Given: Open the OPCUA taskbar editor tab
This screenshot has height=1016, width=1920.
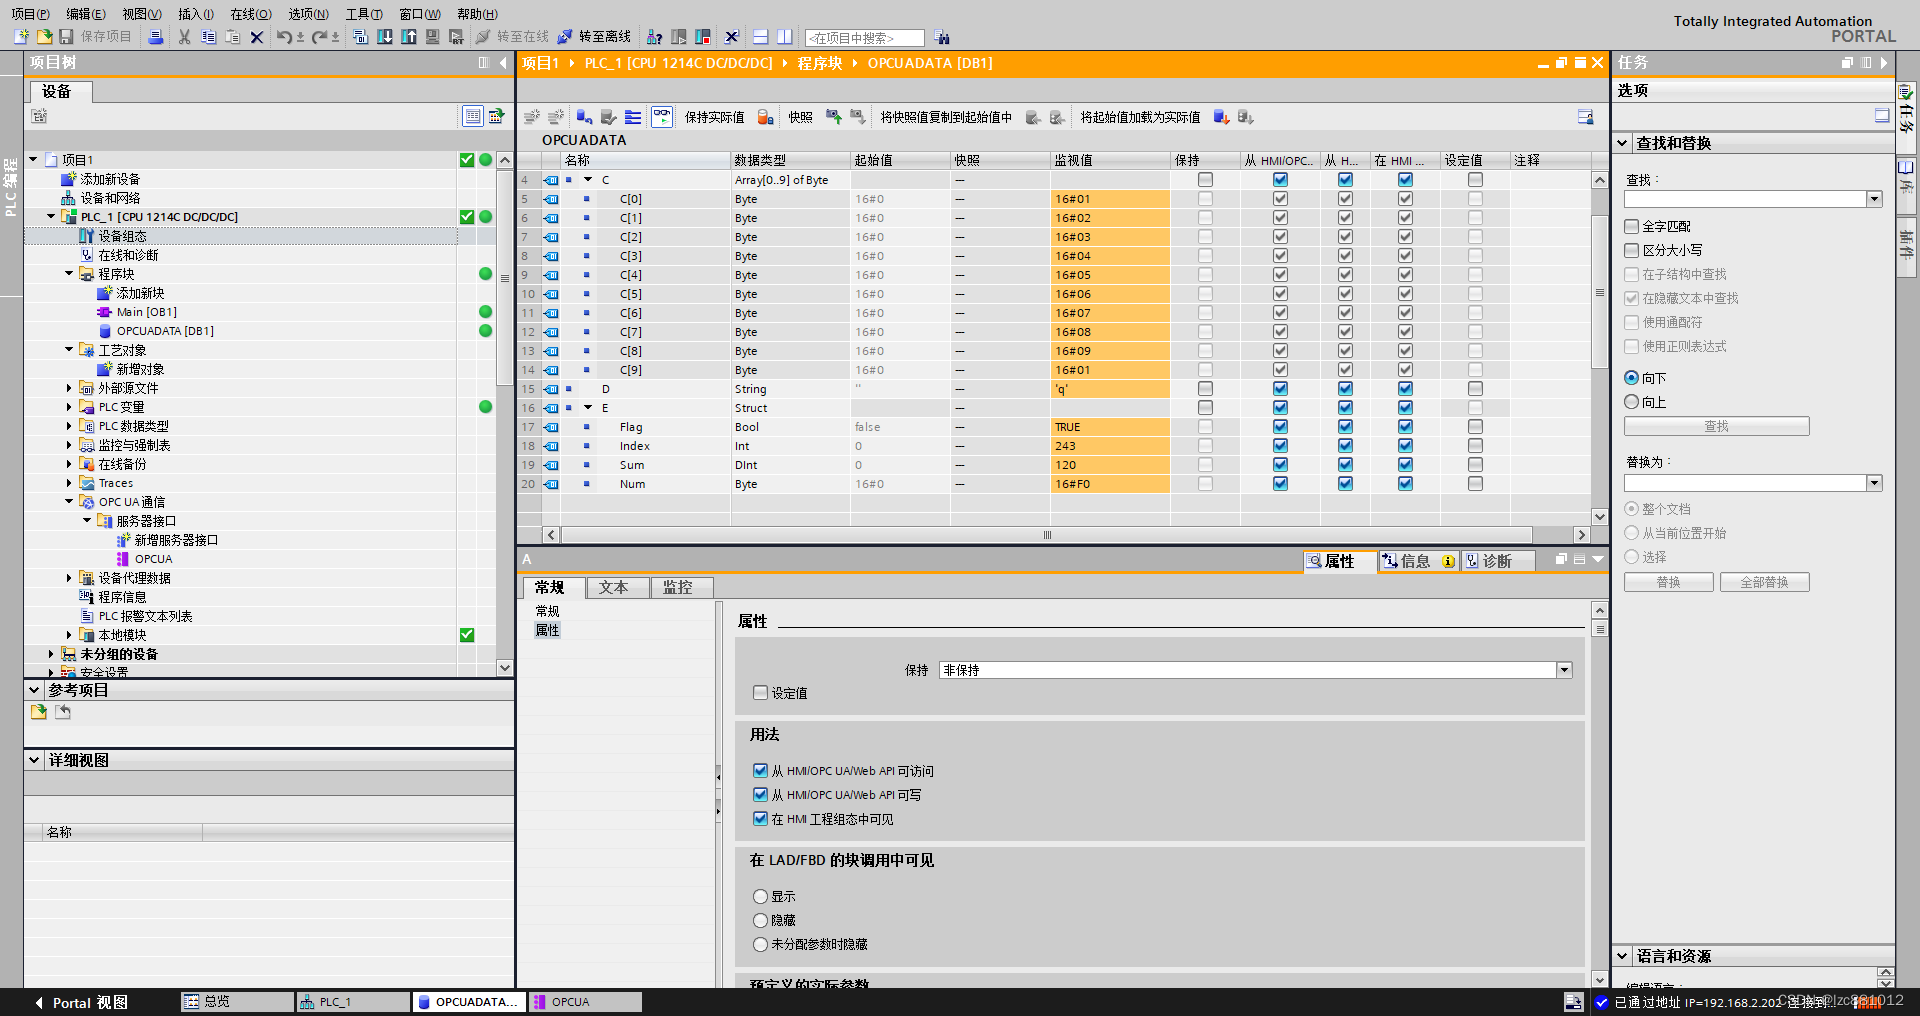Looking at the screenshot, I should (x=585, y=1002).
